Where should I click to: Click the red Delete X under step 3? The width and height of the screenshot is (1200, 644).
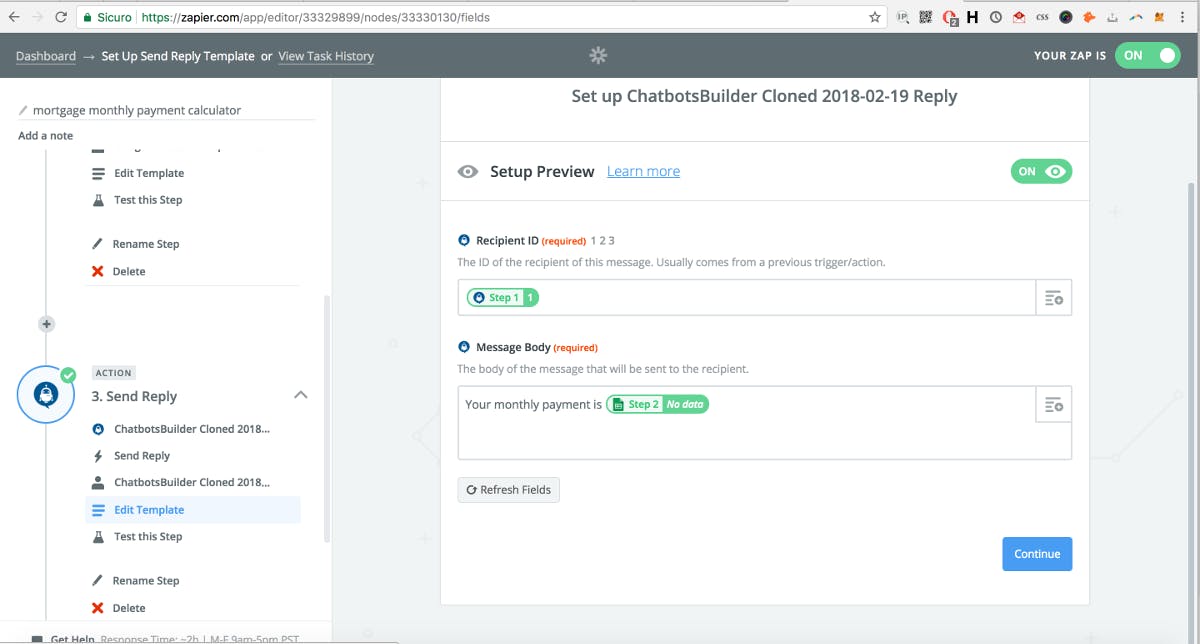coord(98,608)
